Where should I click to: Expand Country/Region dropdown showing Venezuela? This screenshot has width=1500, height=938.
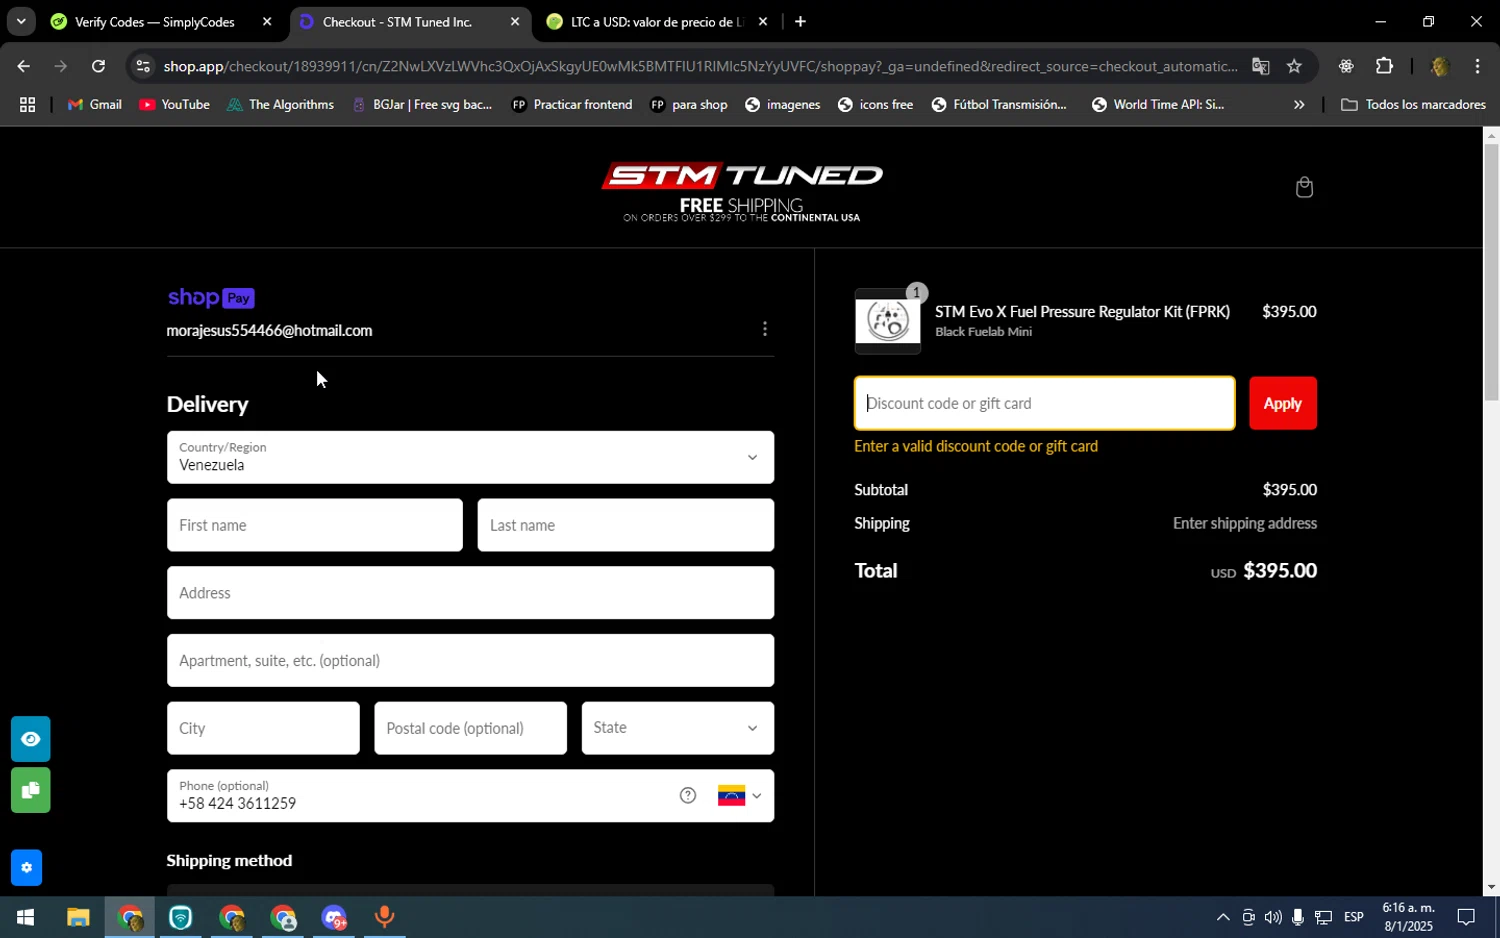pyautogui.click(x=470, y=457)
